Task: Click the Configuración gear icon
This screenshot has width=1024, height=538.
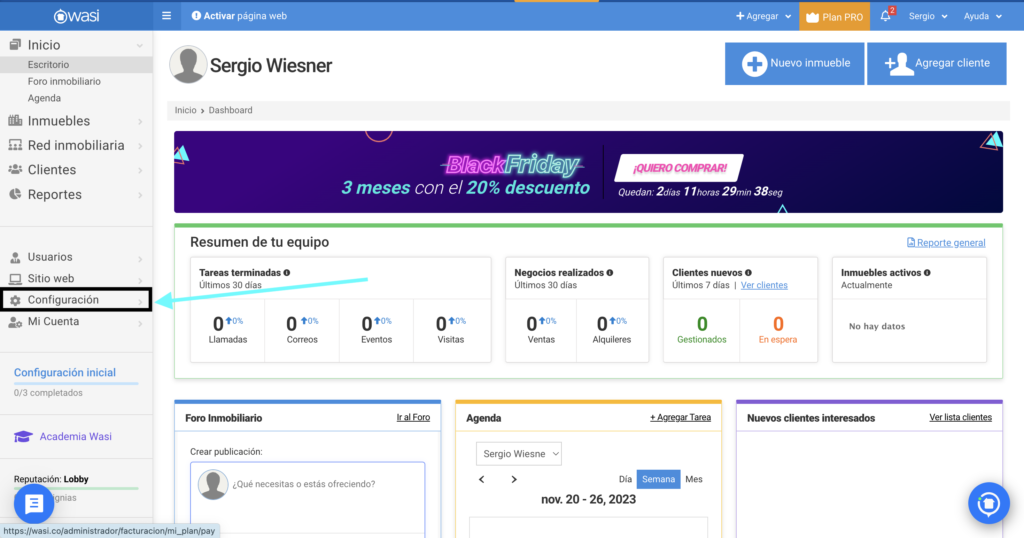Action: point(15,300)
